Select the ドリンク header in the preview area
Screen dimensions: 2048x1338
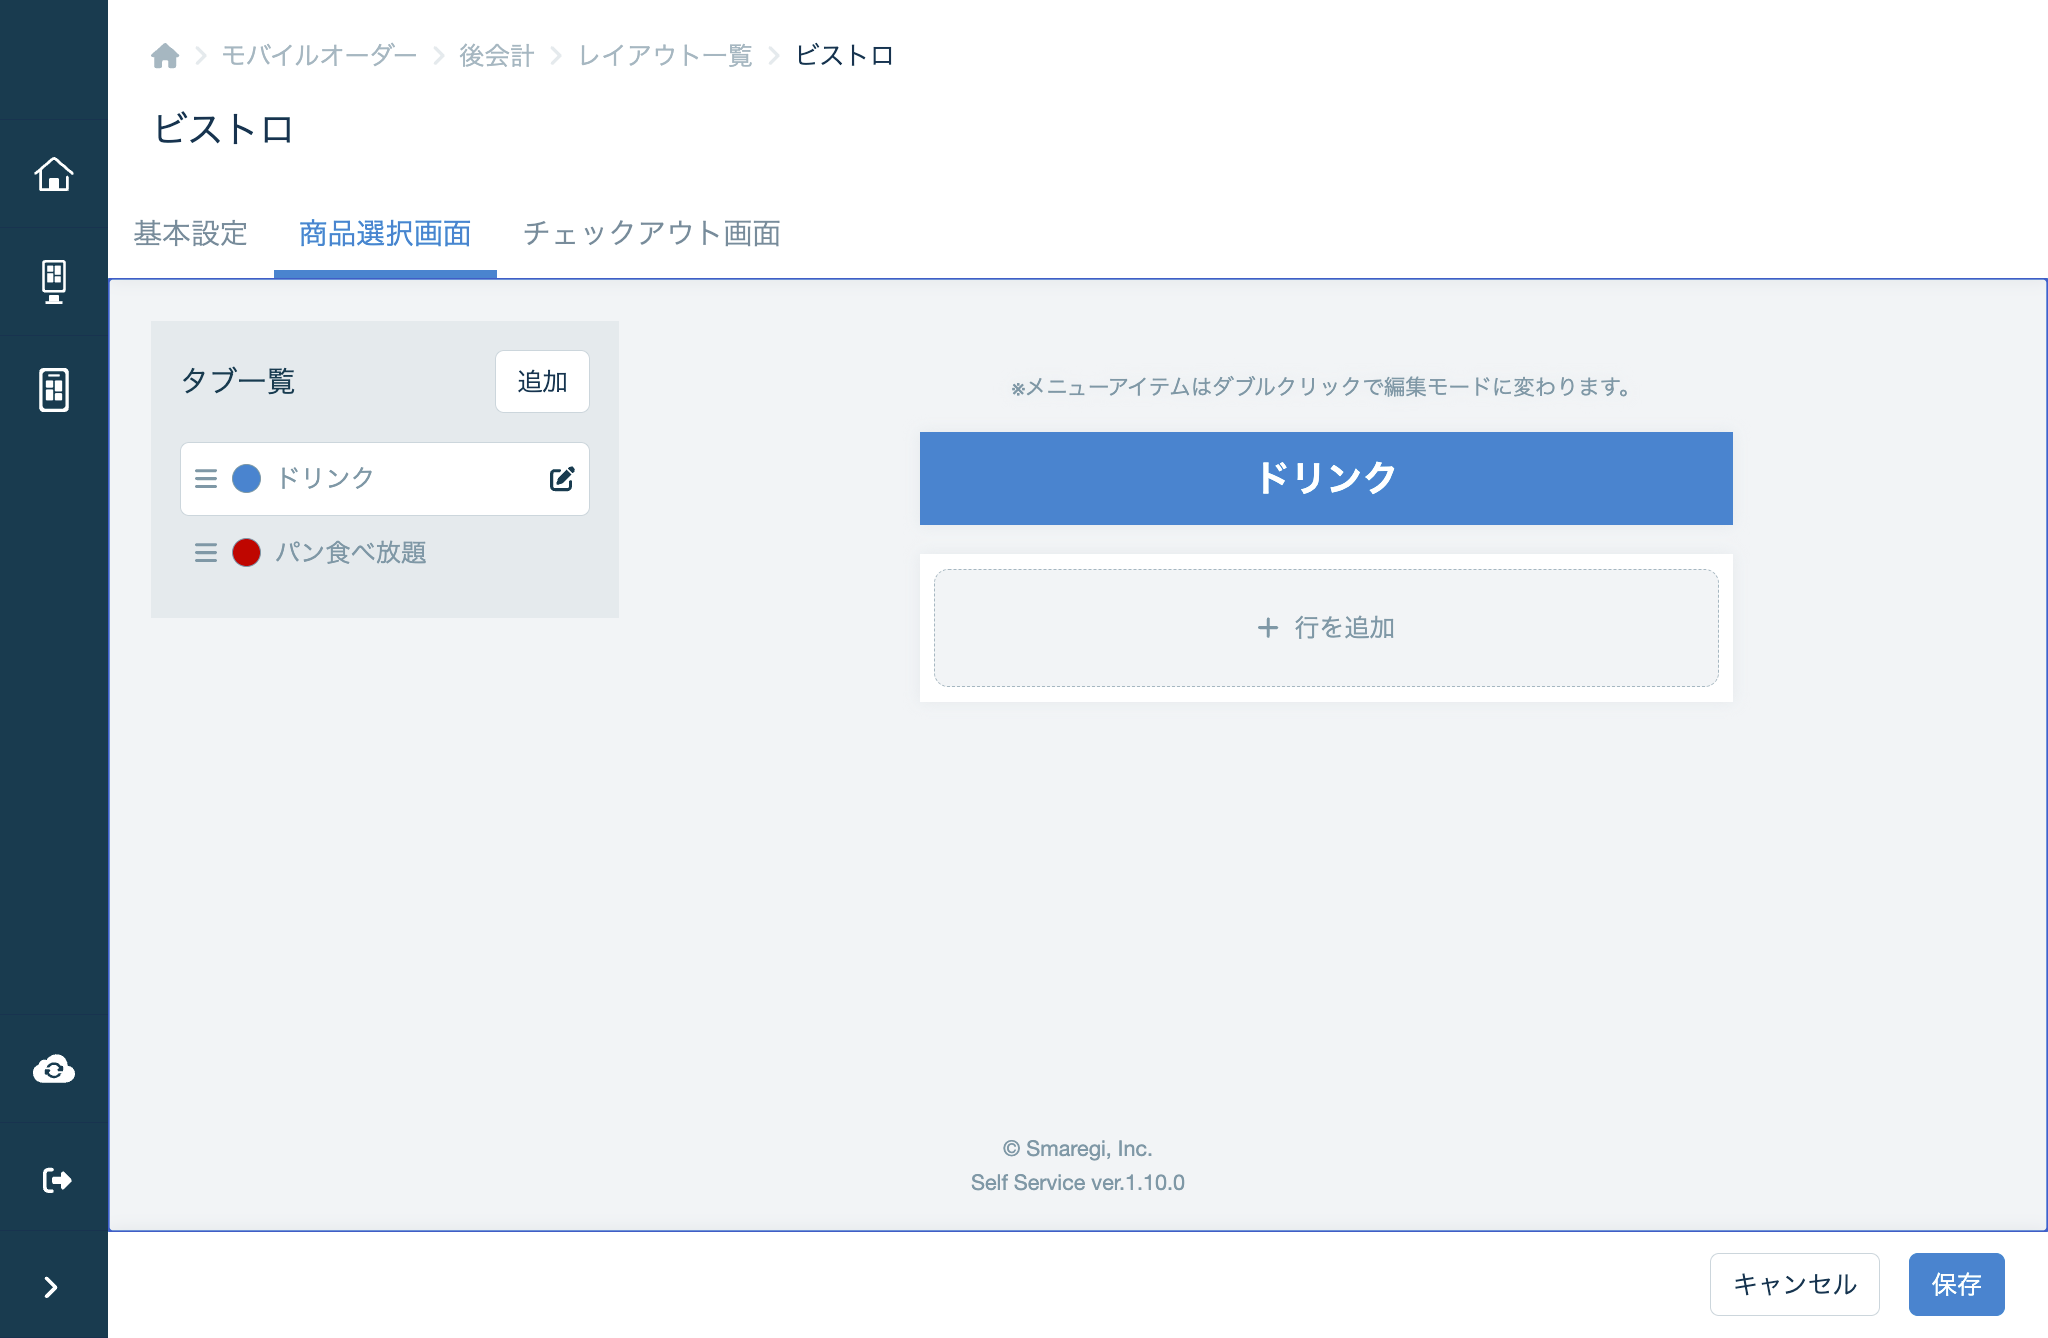(1325, 478)
